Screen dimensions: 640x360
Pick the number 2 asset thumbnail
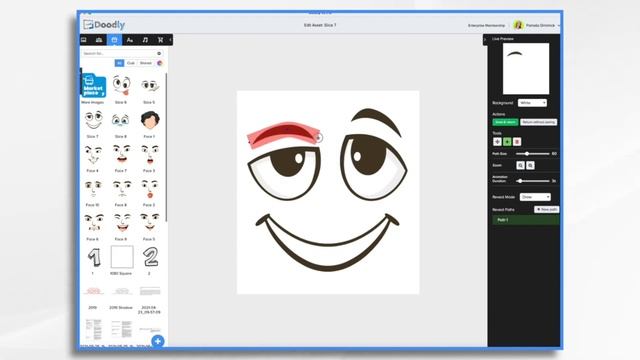(150, 257)
